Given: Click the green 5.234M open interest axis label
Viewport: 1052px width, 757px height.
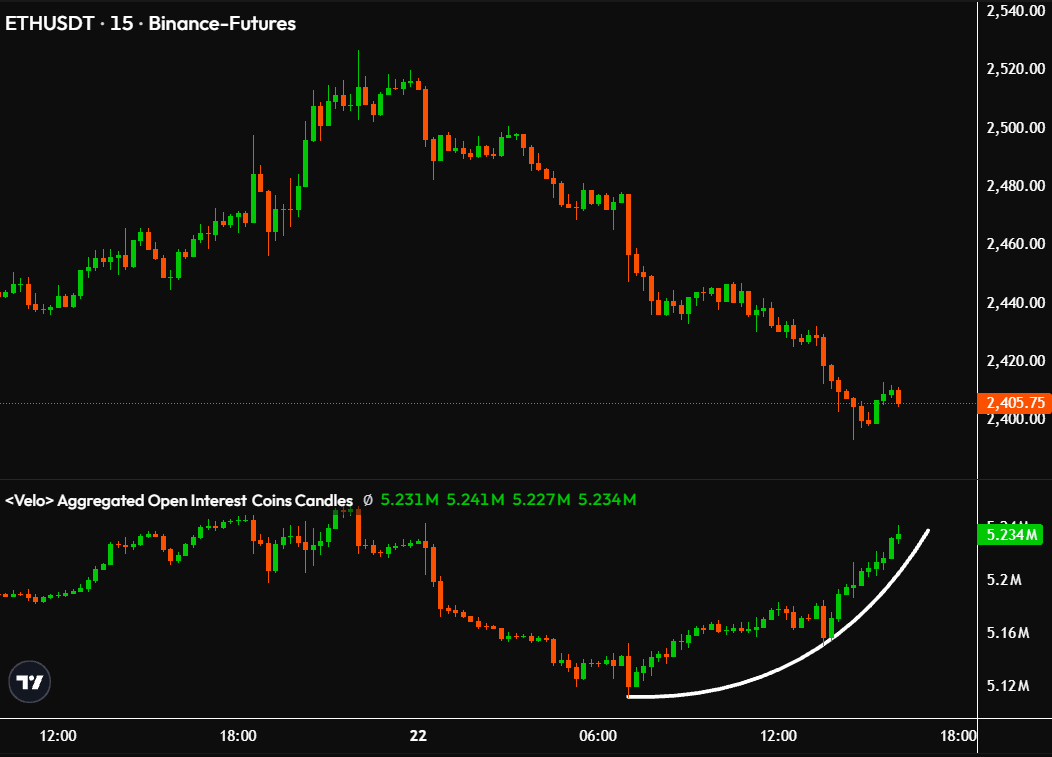Looking at the screenshot, I should (x=1011, y=535).
